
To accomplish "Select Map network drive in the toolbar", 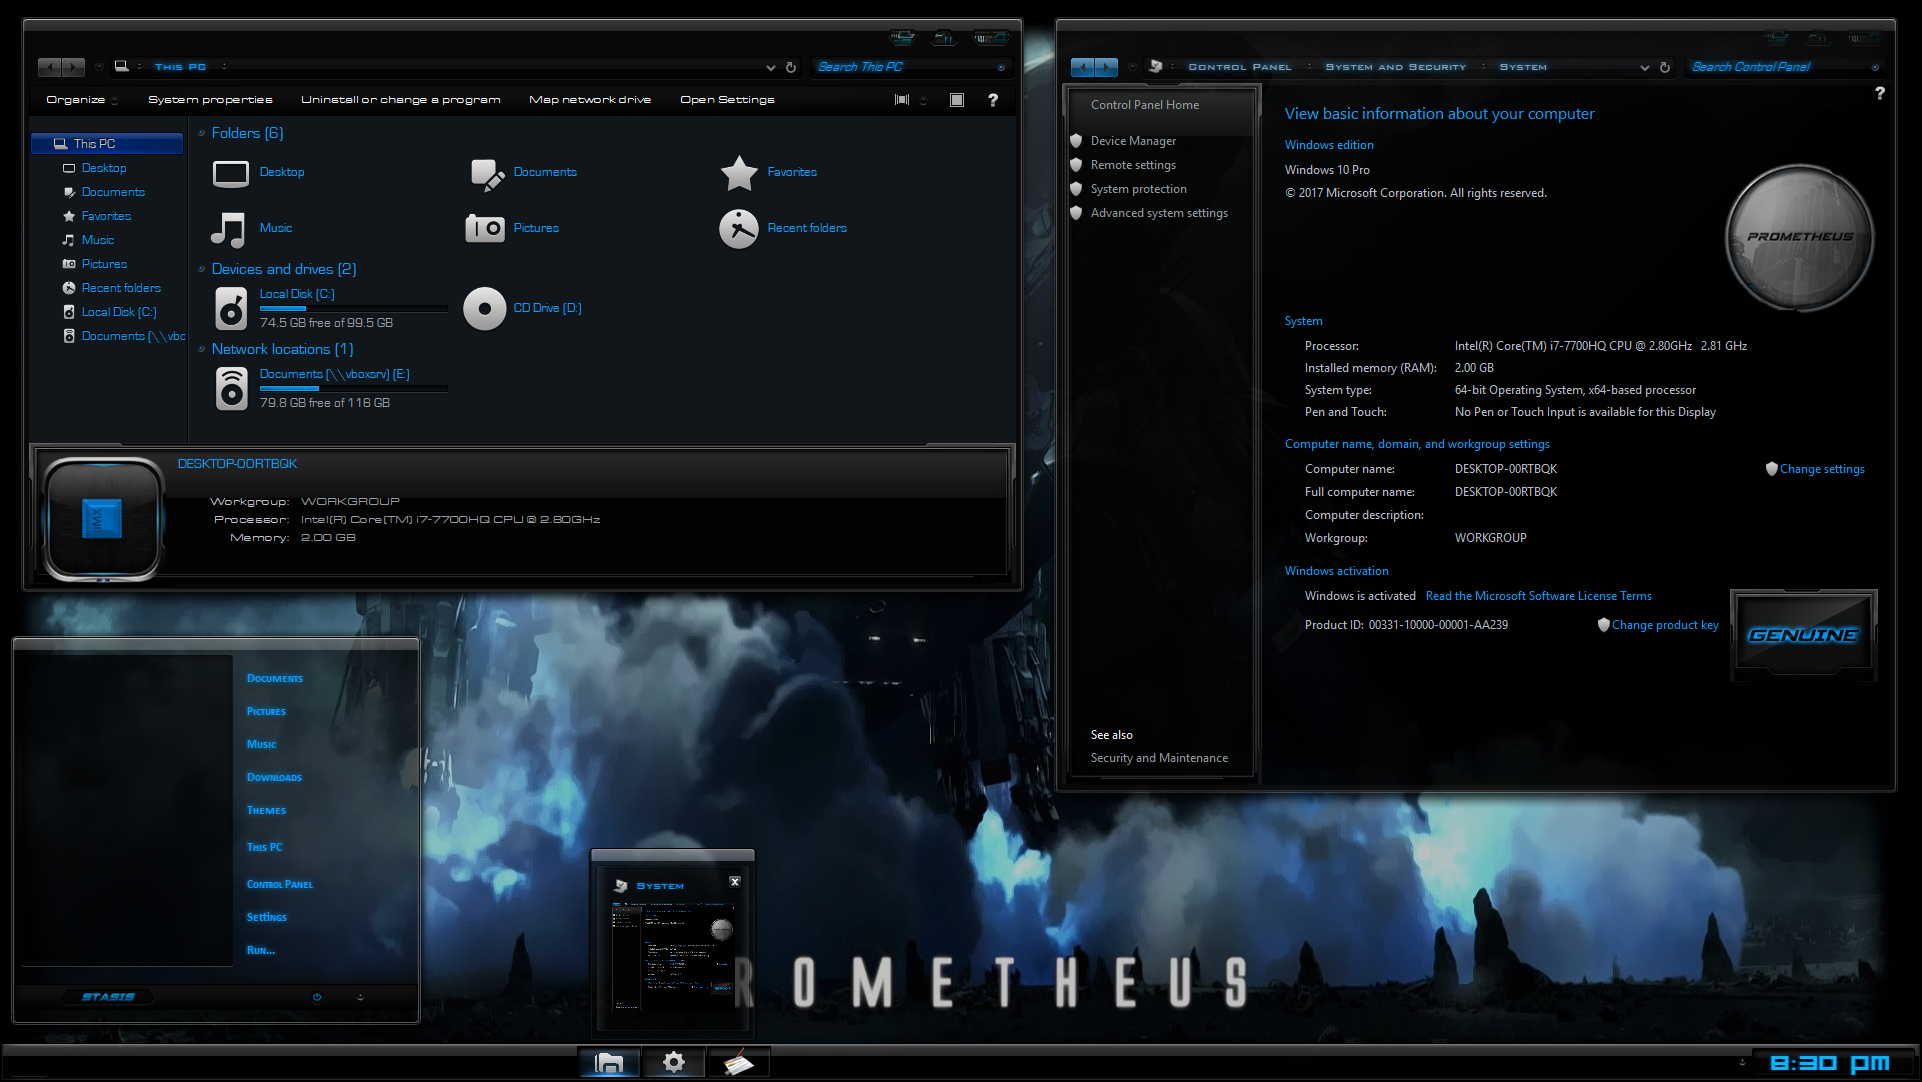I will (590, 99).
